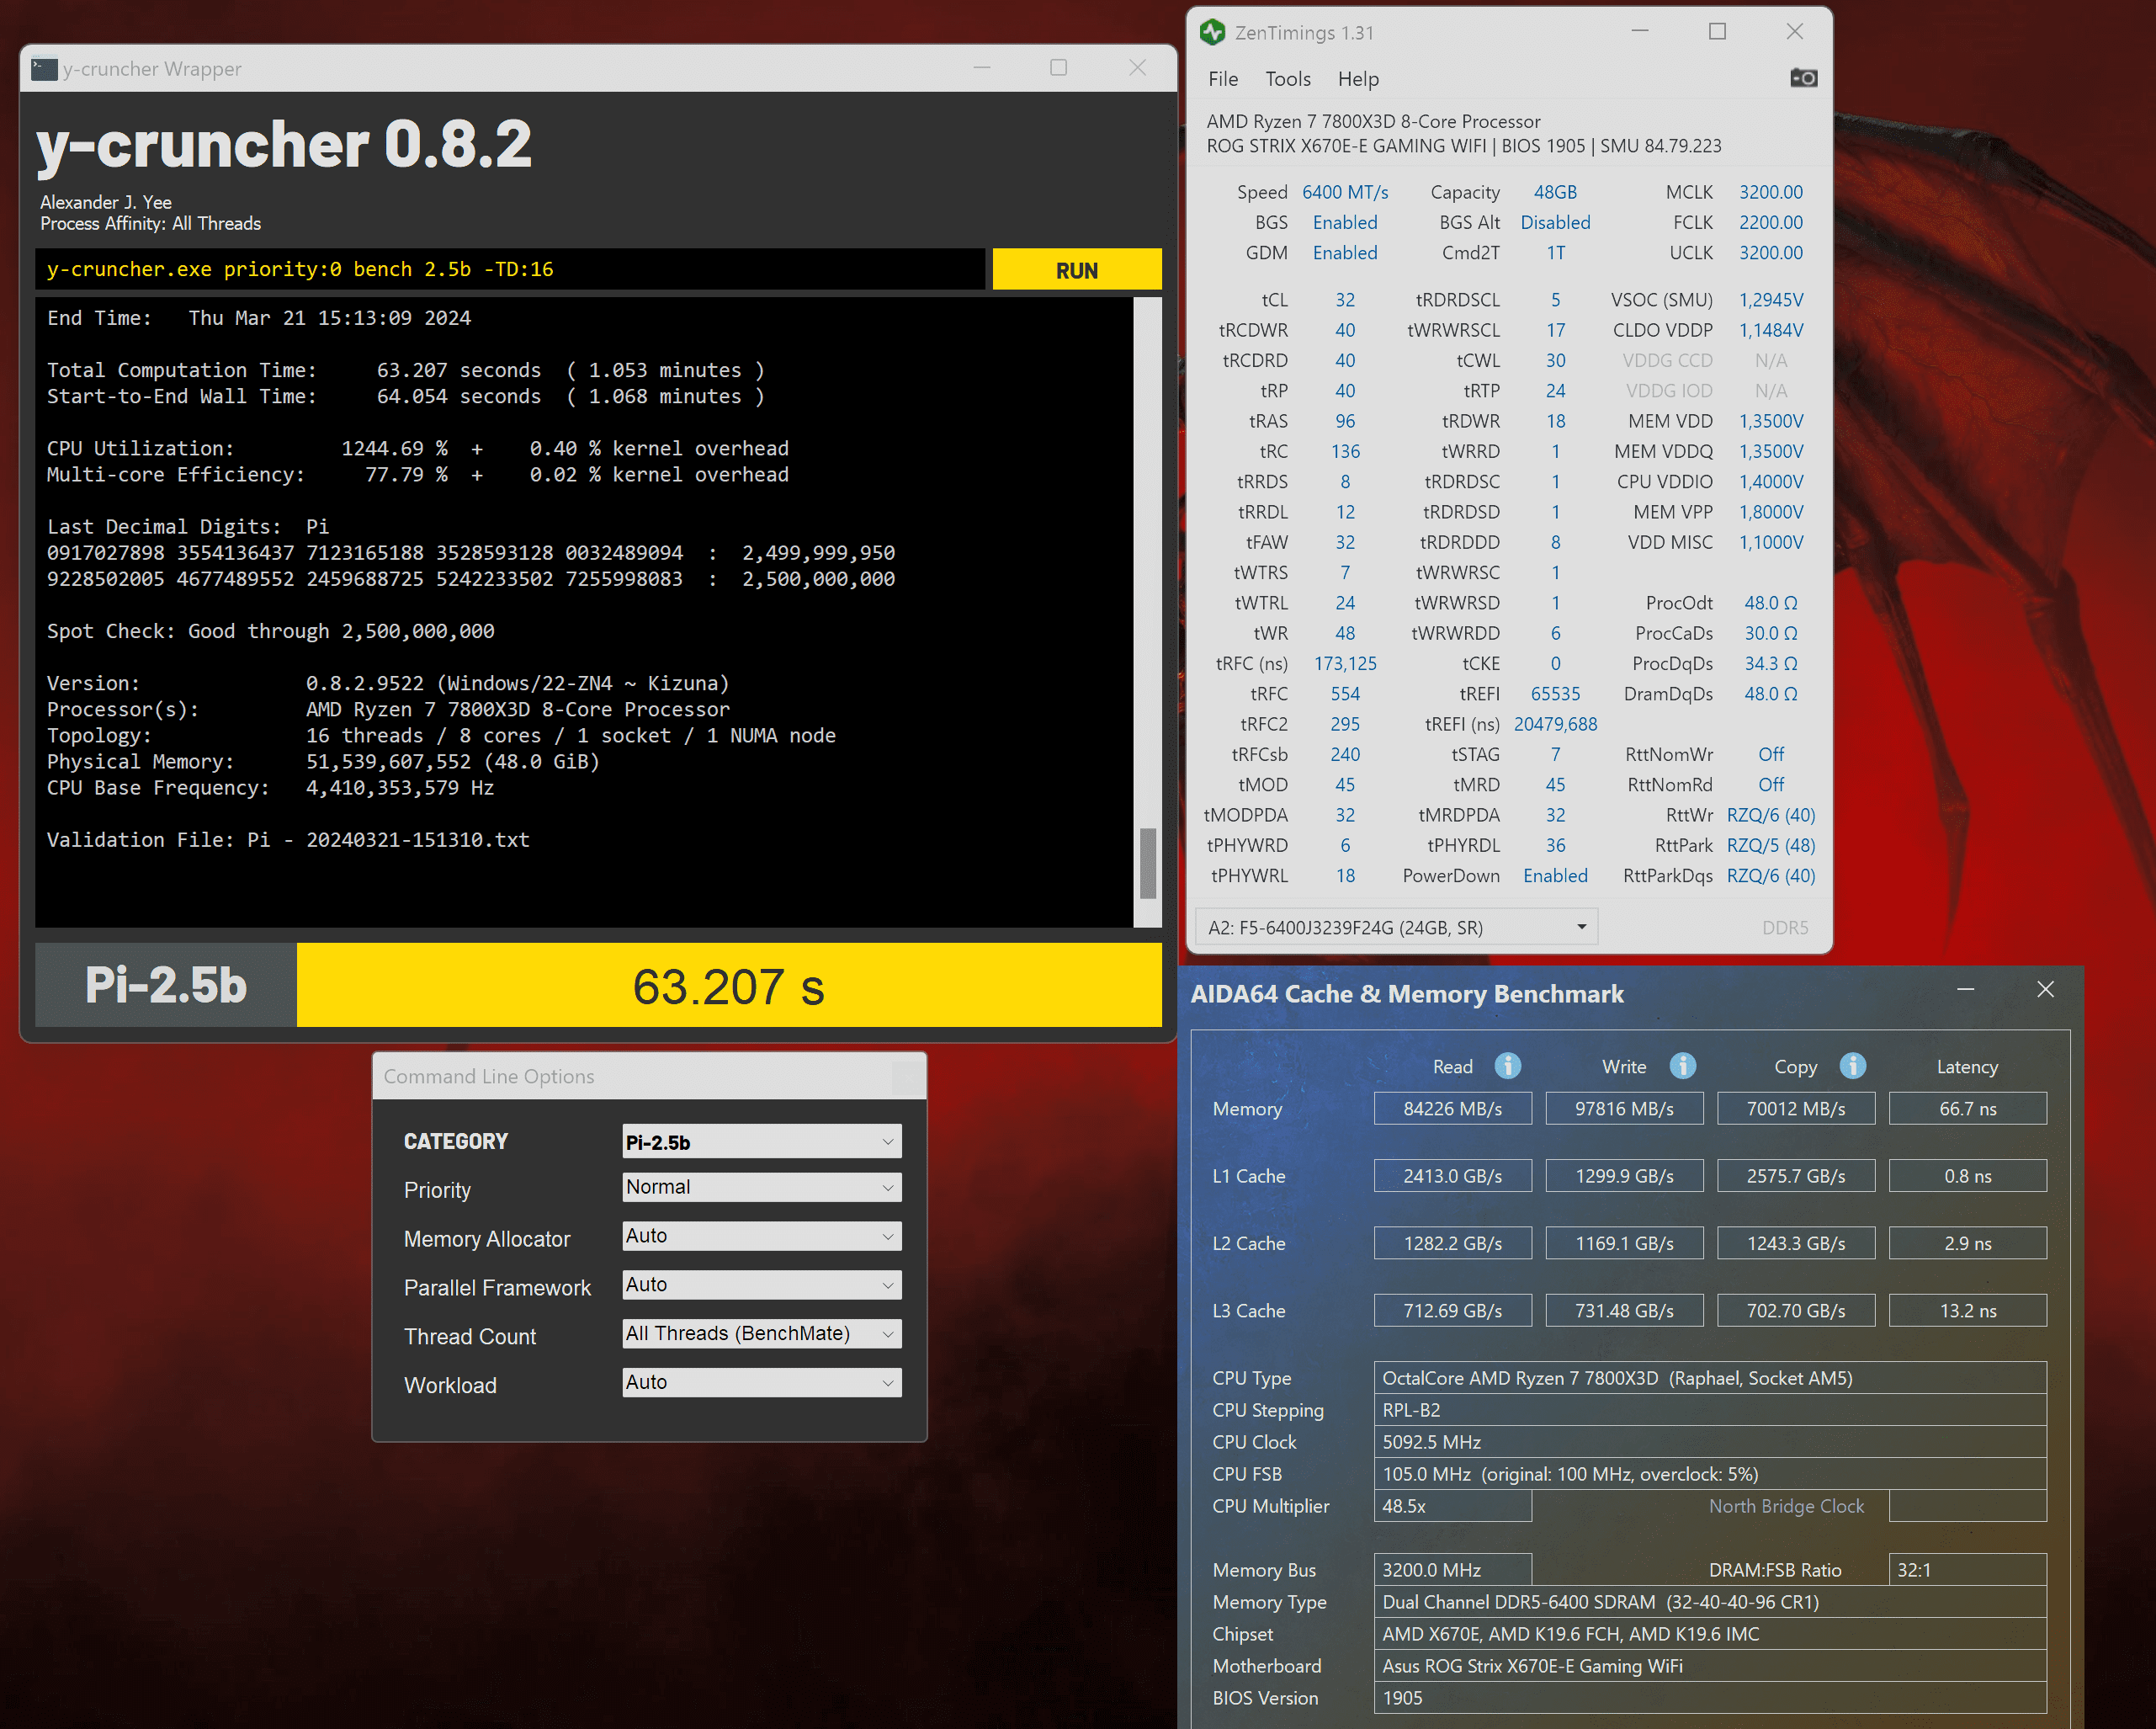Click the yellow 63.207 s result bar
Screen dimensions: 2156x1729
729,986
